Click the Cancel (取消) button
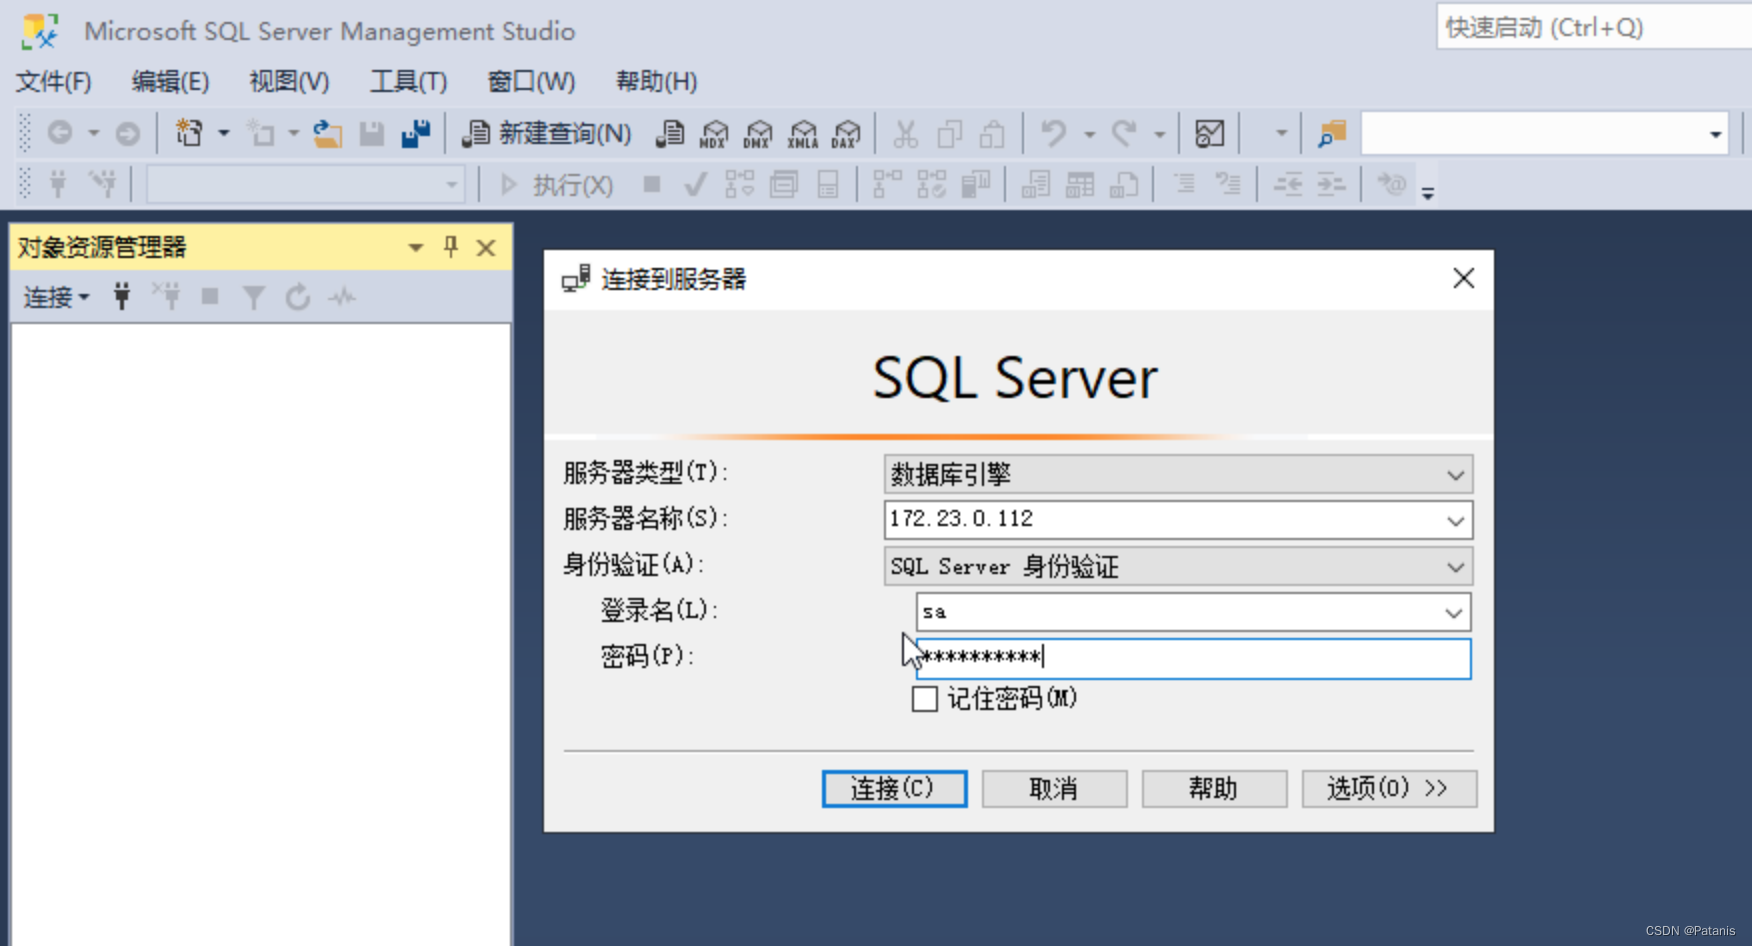The image size is (1752, 946). click(x=1054, y=789)
